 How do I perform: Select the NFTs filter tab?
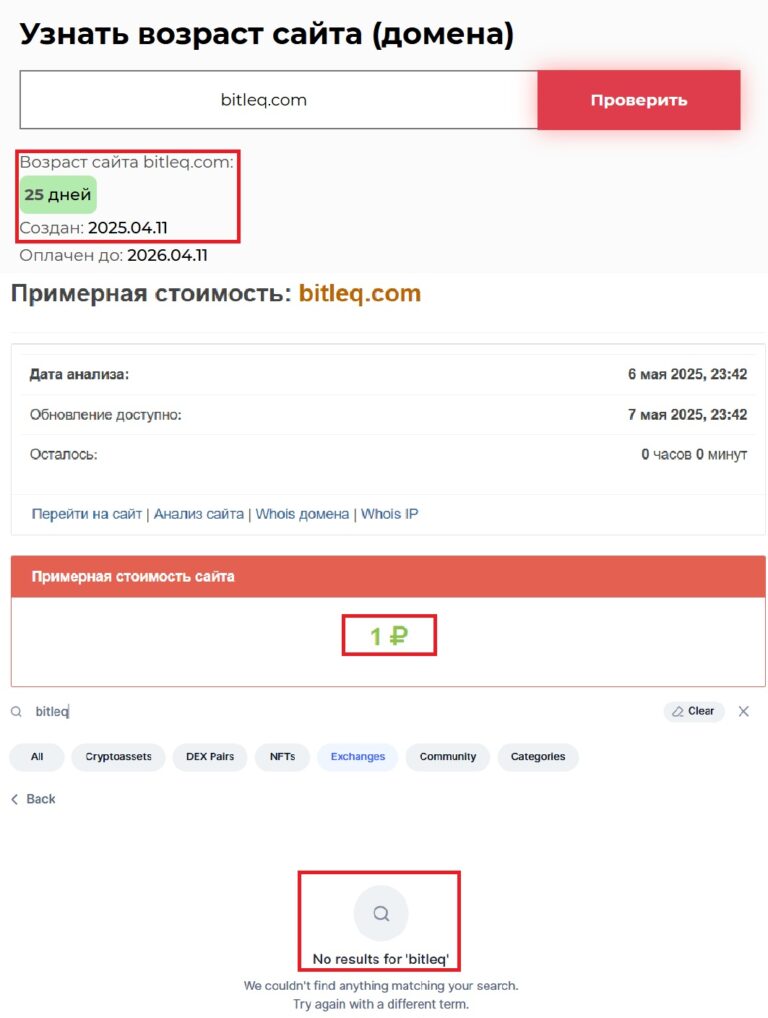point(282,757)
